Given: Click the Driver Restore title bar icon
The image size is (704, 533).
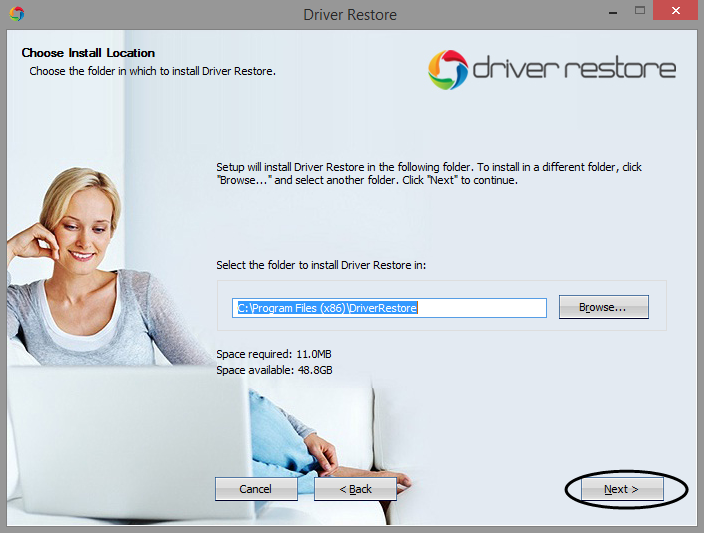Looking at the screenshot, I should (17, 14).
